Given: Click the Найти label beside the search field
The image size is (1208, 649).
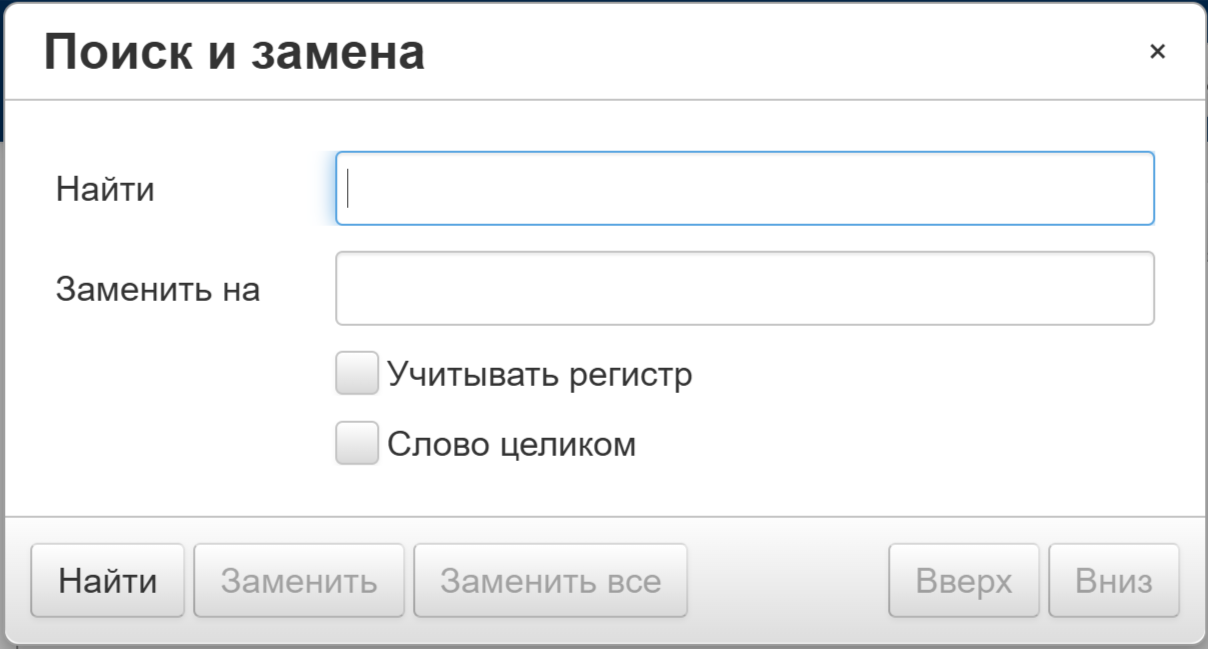Looking at the screenshot, I should (105, 188).
